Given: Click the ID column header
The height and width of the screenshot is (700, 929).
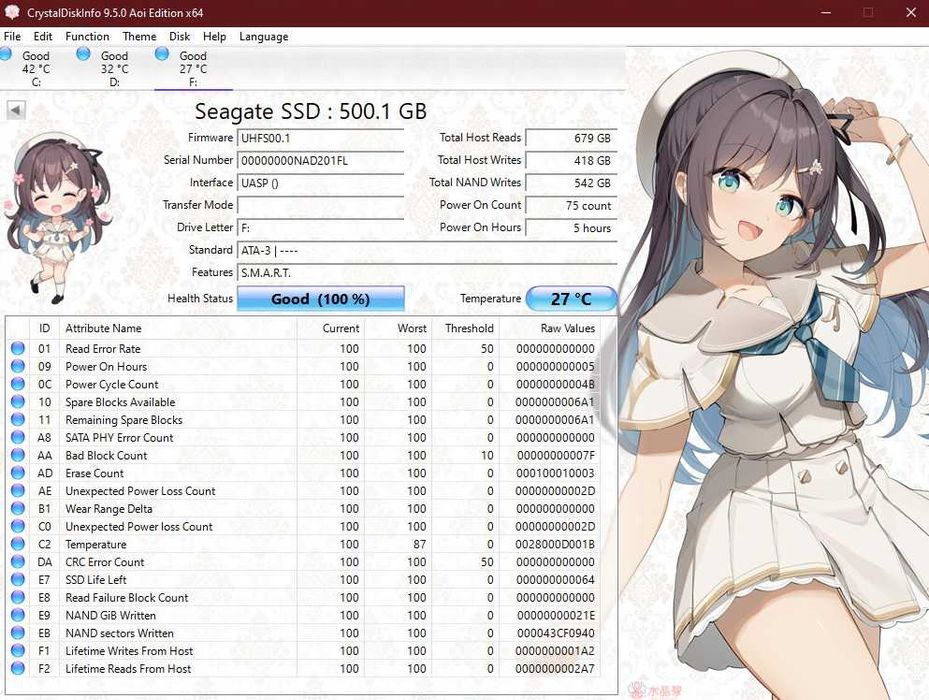Looking at the screenshot, I should (44, 328).
